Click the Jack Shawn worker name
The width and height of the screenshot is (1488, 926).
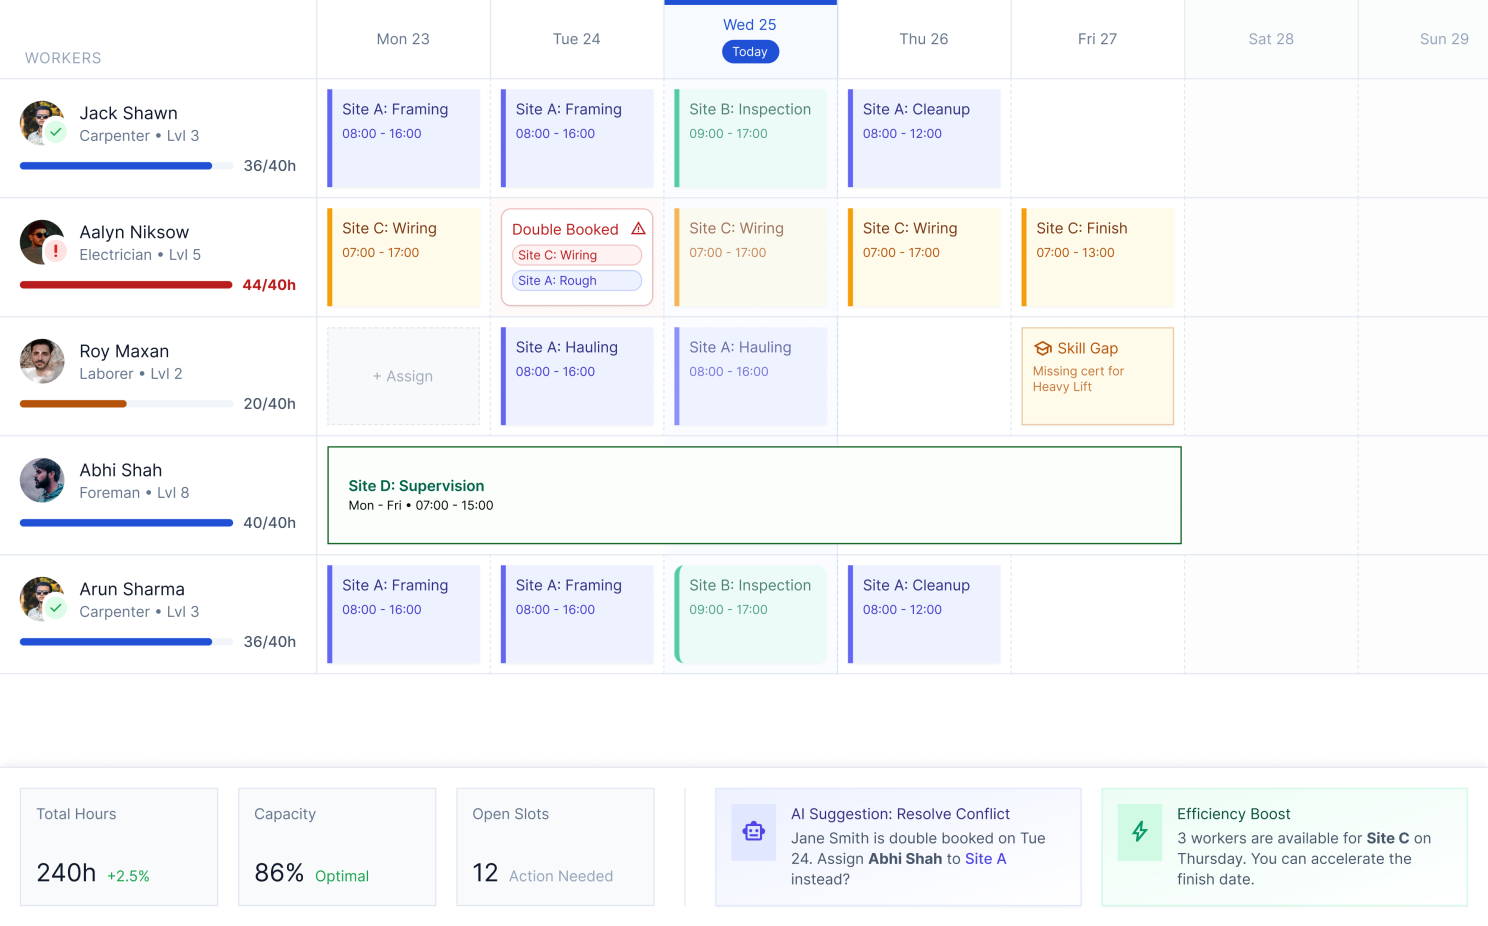pyautogui.click(x=128, y=113)
